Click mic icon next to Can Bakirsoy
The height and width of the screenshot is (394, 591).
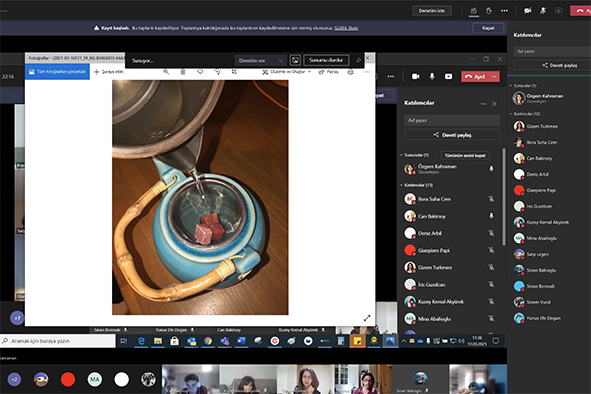click(491, 216)
